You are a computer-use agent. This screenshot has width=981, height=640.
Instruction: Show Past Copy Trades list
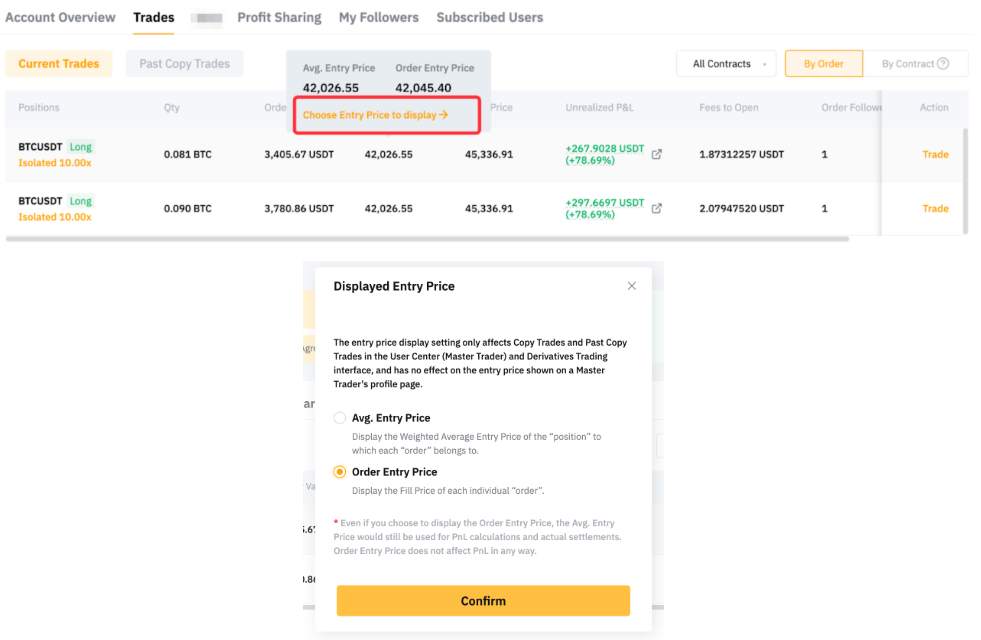point(184,64)
